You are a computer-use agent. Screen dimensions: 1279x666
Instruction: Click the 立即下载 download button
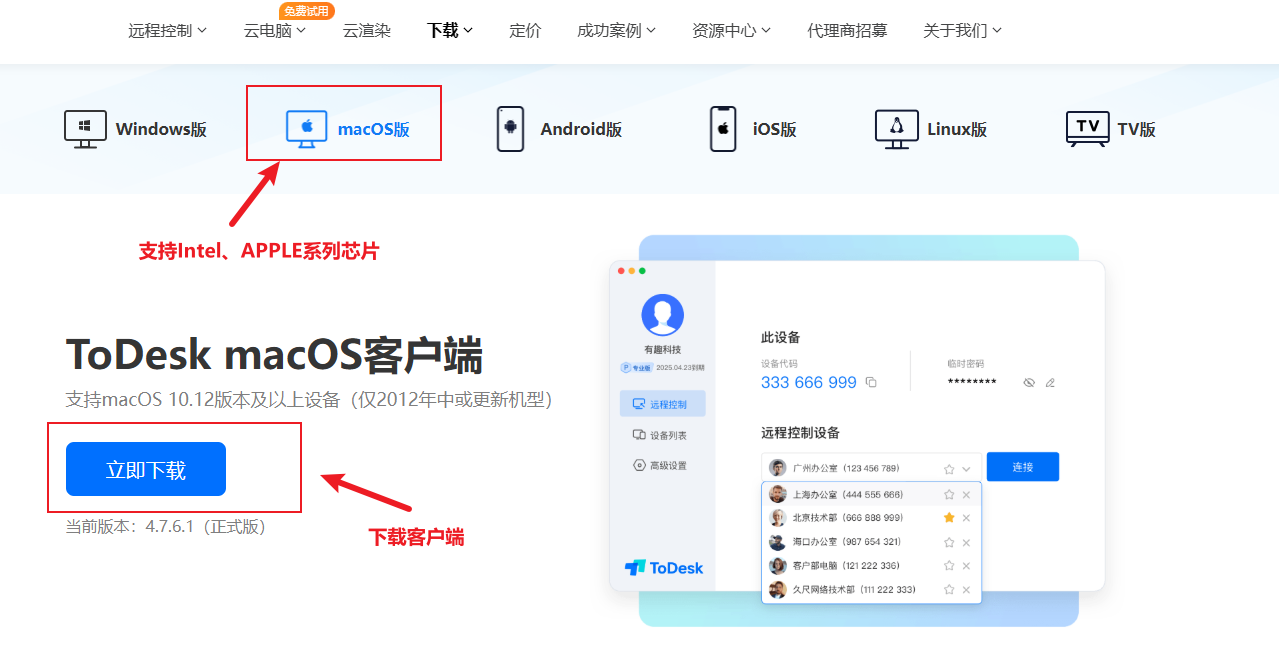pyautogui.click(x=146, y=469)
